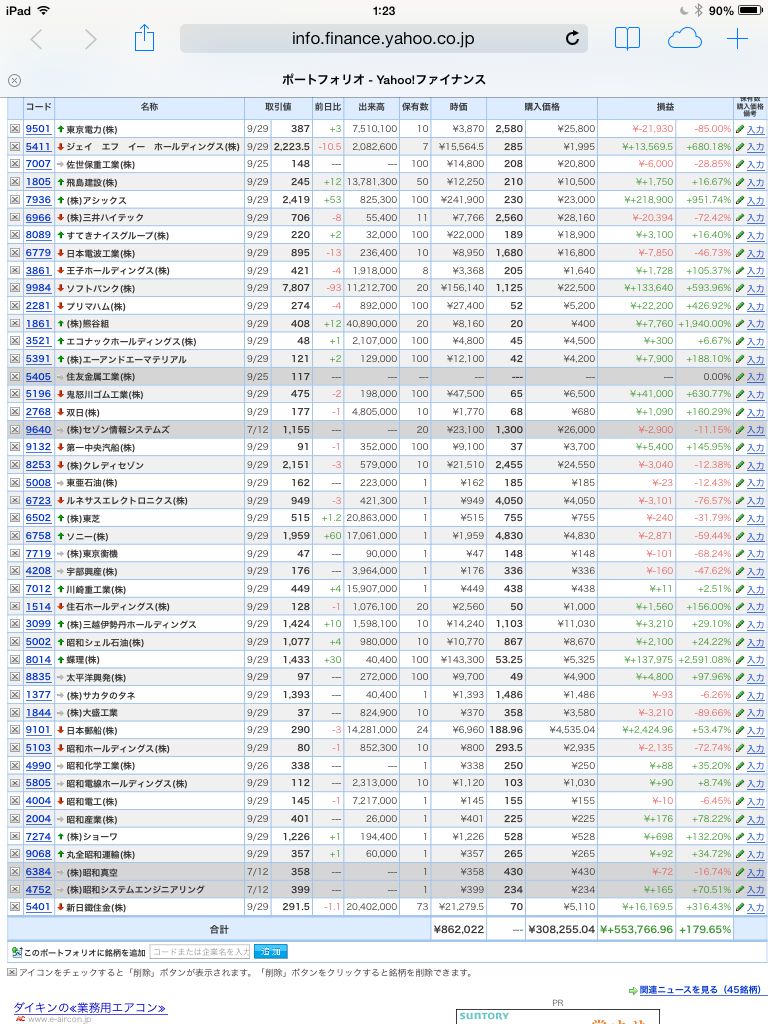Click the コード column header
Image resolution: width=768 pixels, height=1024 pixels.
(x=38, y=106)
